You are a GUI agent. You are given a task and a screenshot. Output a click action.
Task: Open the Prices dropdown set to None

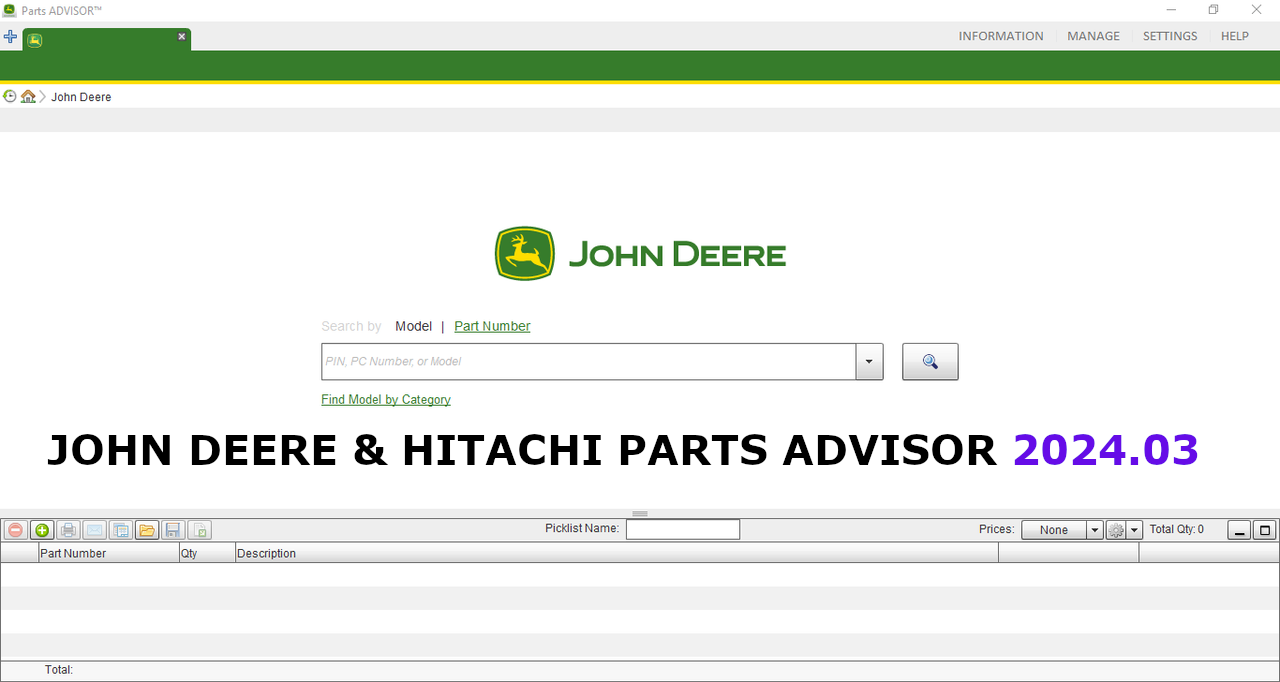pyautogui.click(x=1055, y=529)
